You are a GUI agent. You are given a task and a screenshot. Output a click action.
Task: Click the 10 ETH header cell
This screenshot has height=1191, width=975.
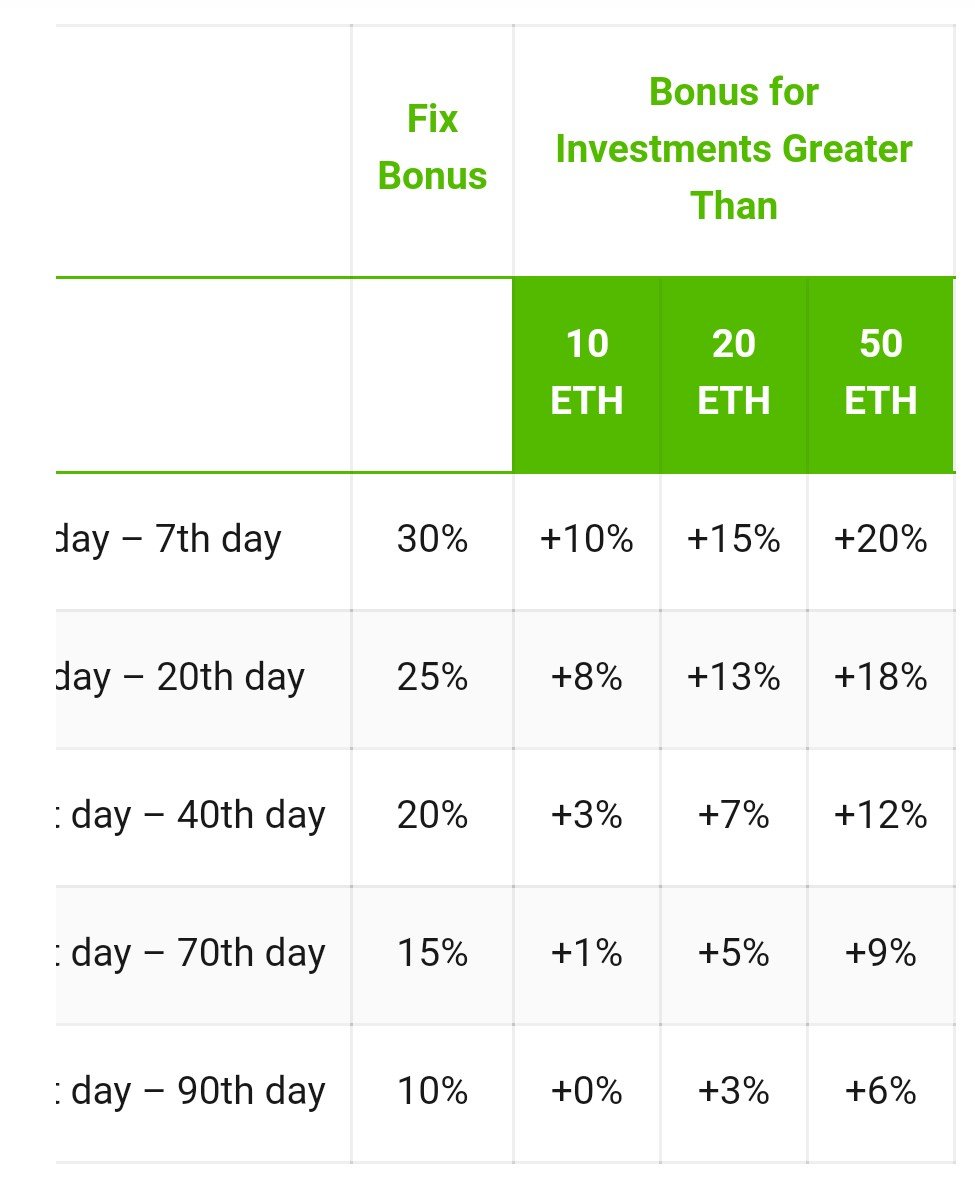click(x=586, y=372)
